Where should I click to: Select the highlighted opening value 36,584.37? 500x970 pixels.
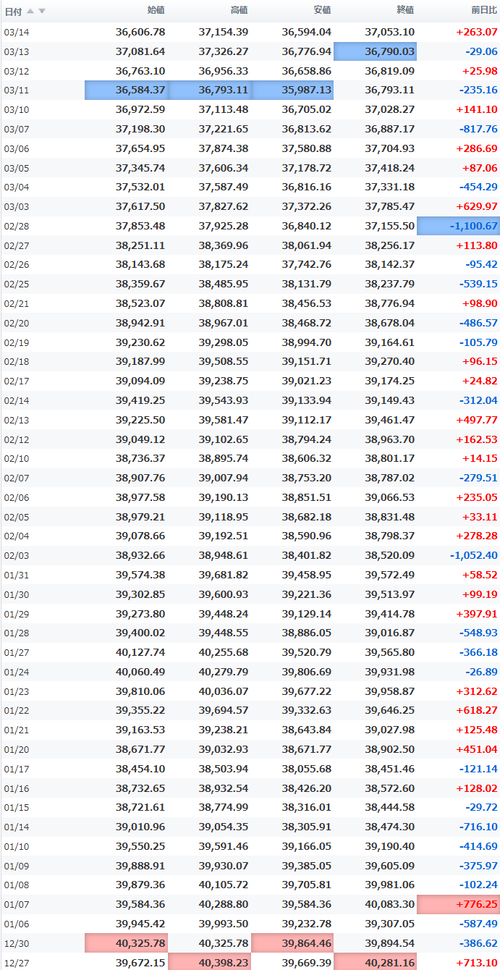(127, 90)
